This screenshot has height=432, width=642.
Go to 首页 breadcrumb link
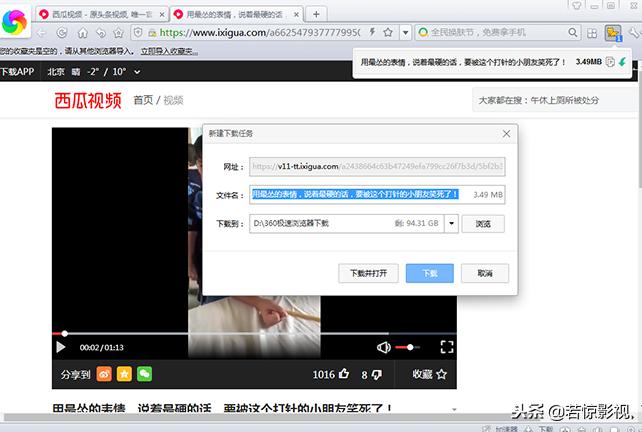(x=143, y=100)
